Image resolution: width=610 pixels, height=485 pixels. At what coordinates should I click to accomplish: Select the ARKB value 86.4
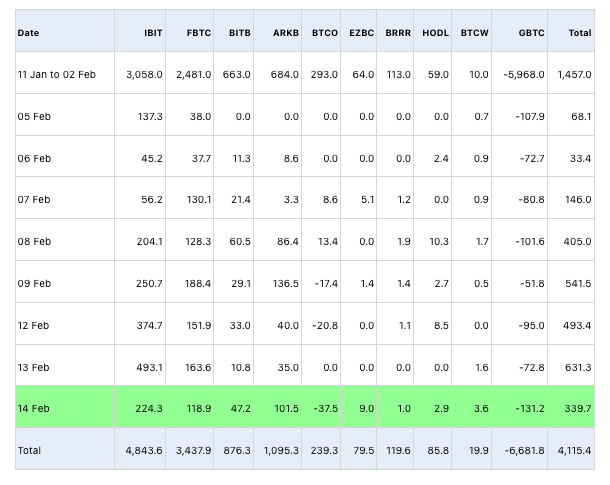click(x=287, y=242)
